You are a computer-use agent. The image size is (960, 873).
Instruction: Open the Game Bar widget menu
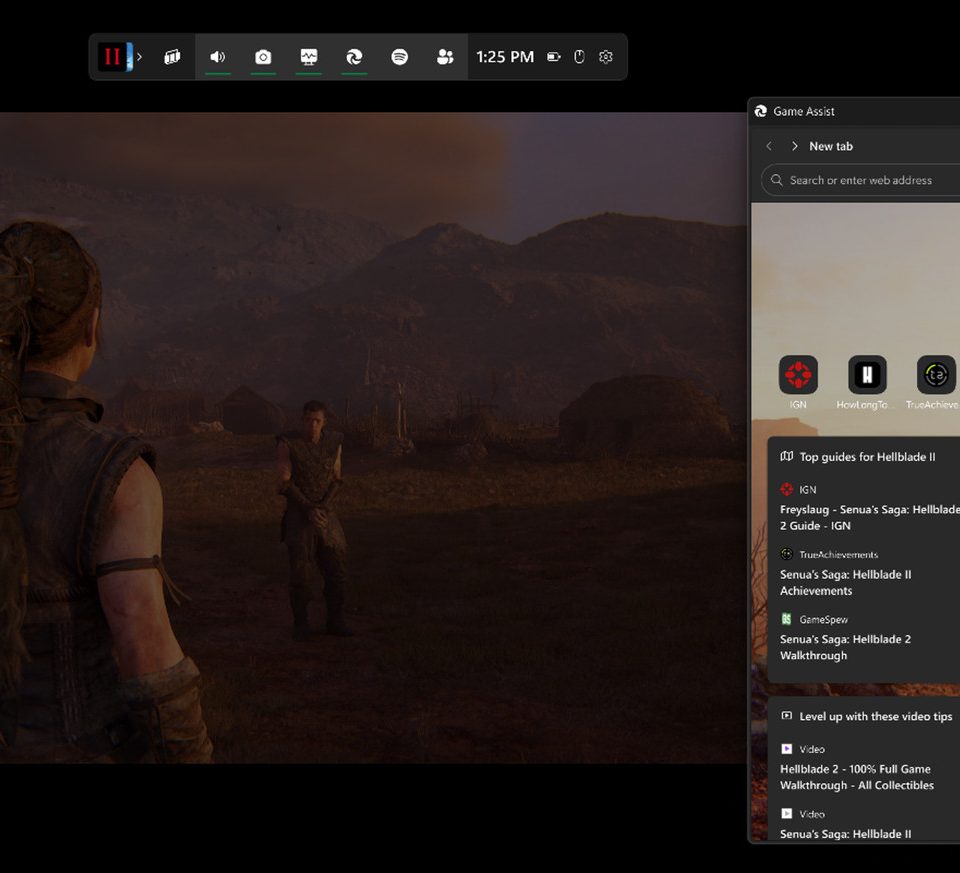click(x=172, y=57)
